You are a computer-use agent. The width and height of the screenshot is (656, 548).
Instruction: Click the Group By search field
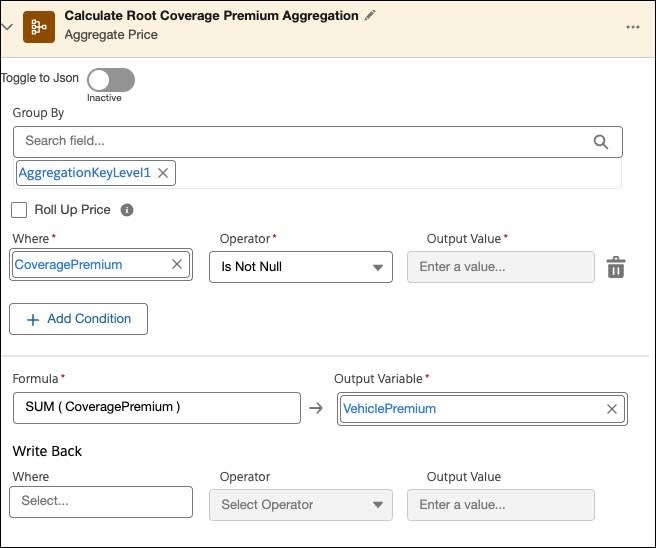point(318,142)
